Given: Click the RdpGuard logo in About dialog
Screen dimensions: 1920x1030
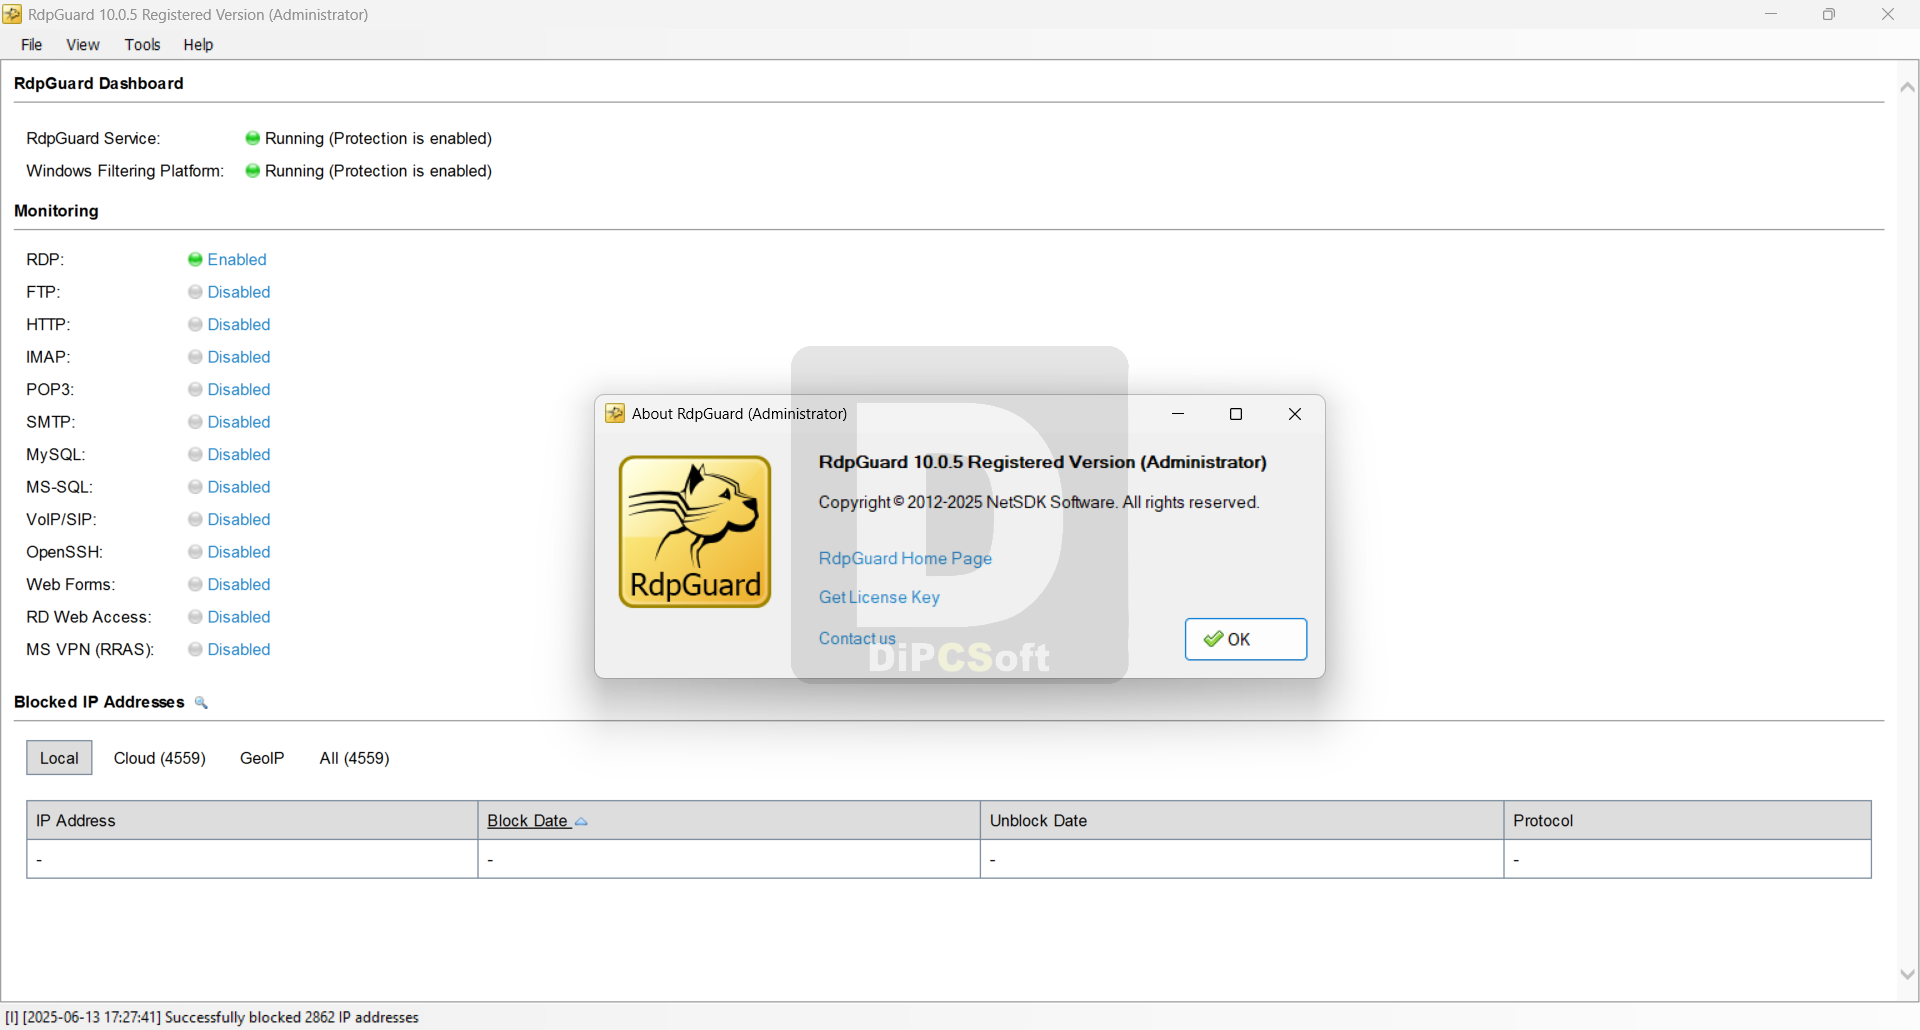Looking at the screenshot, I should pyautogui.click(x=695, y=532).
